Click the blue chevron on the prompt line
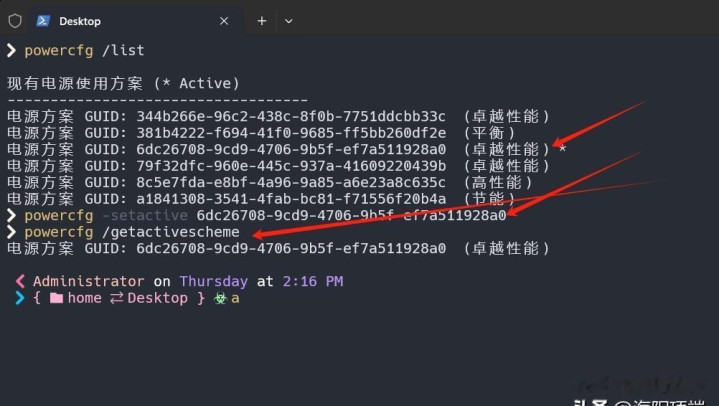This screenshot has height=406, width=719. (x=20, y=298)
